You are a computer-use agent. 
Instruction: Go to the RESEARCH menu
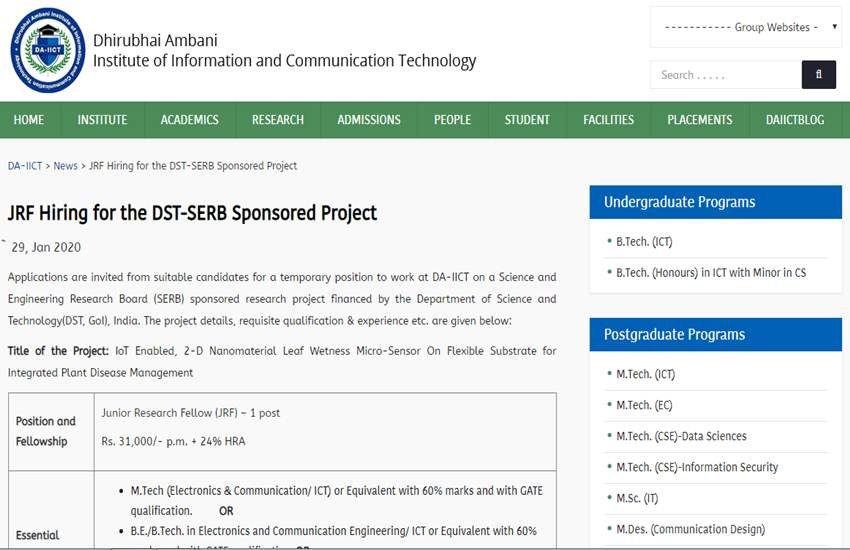coord(278,120)
